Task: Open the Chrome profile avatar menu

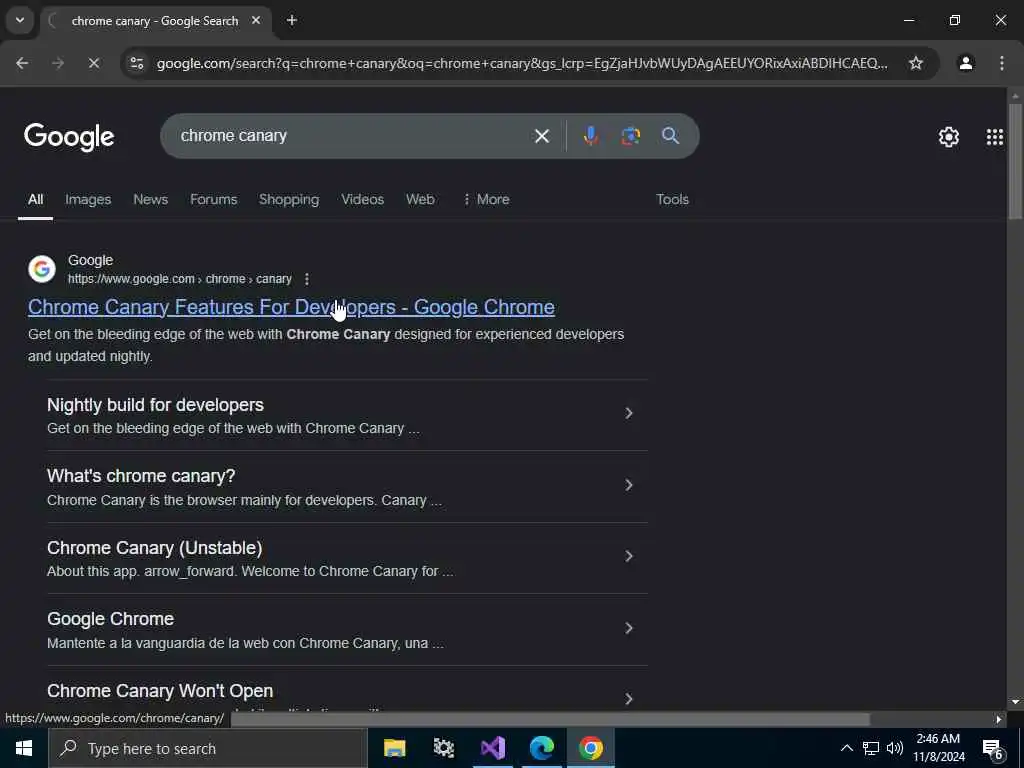Action: [965, 63]
